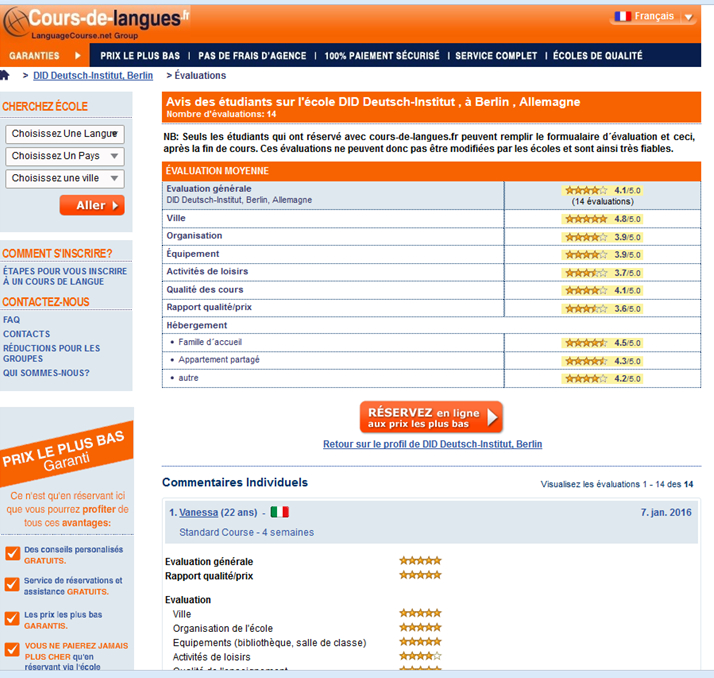The width and height of the screenshot is (714, 678).
Task: Click the home icon in breadcrumb
Action: click(x=5, y=75)
